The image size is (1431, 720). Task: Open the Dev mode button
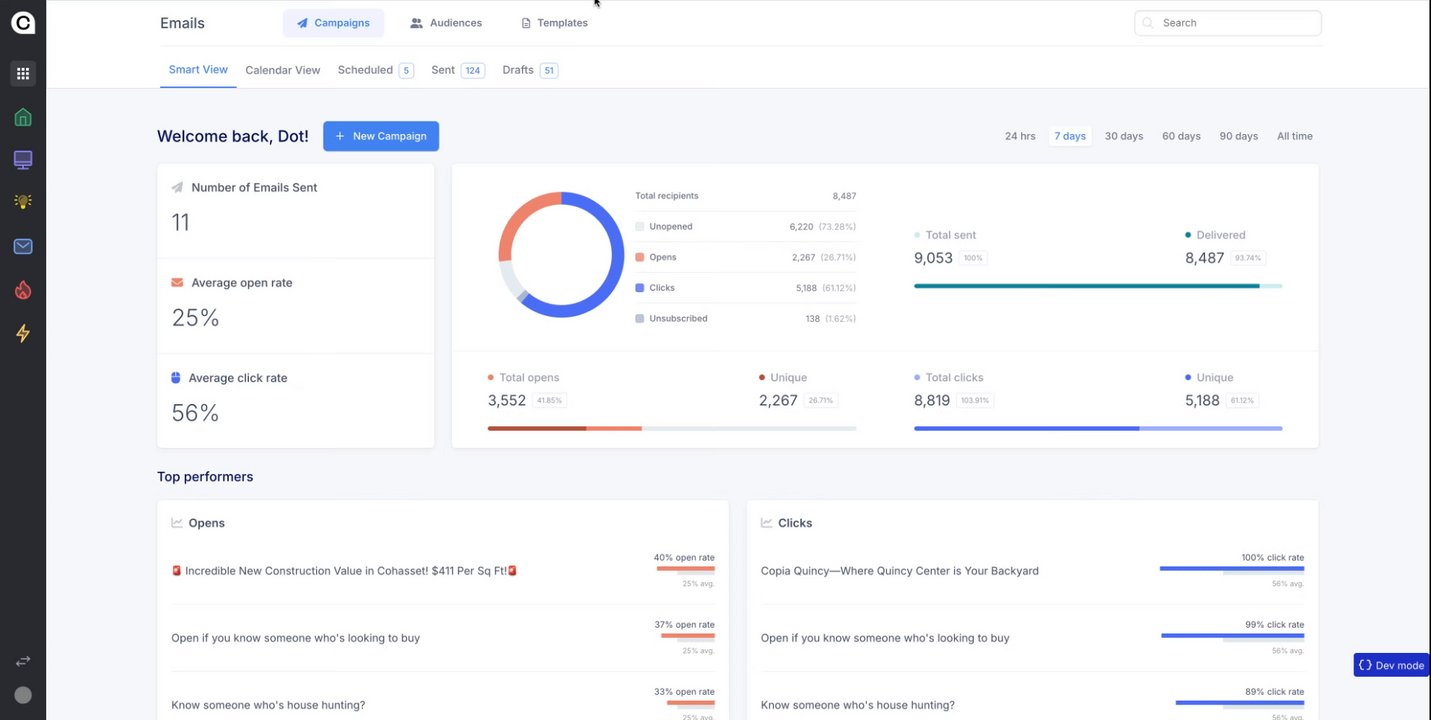click(x=1391, y=665)
